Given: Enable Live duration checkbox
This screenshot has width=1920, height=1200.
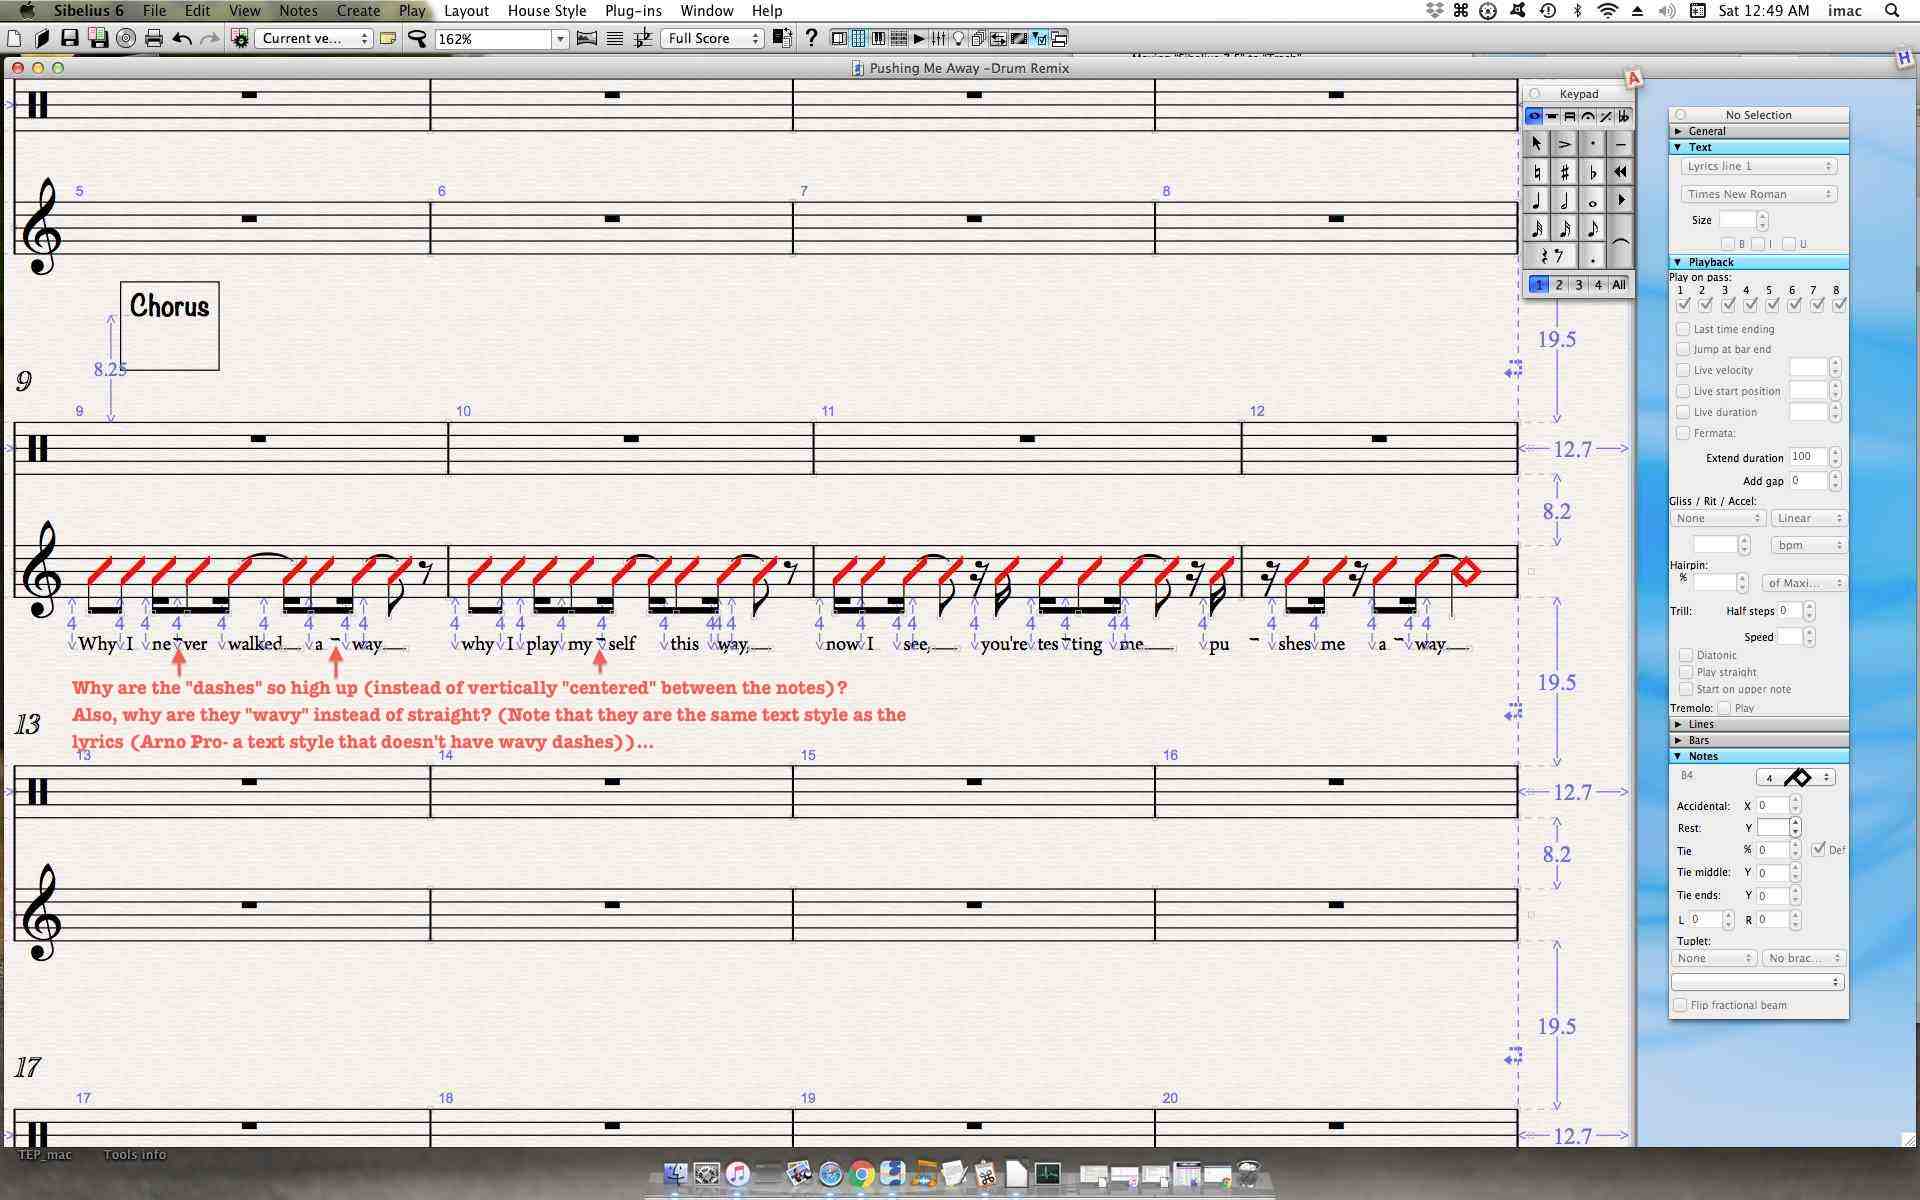Looking at the screenshot, I should pos(1683,412).
